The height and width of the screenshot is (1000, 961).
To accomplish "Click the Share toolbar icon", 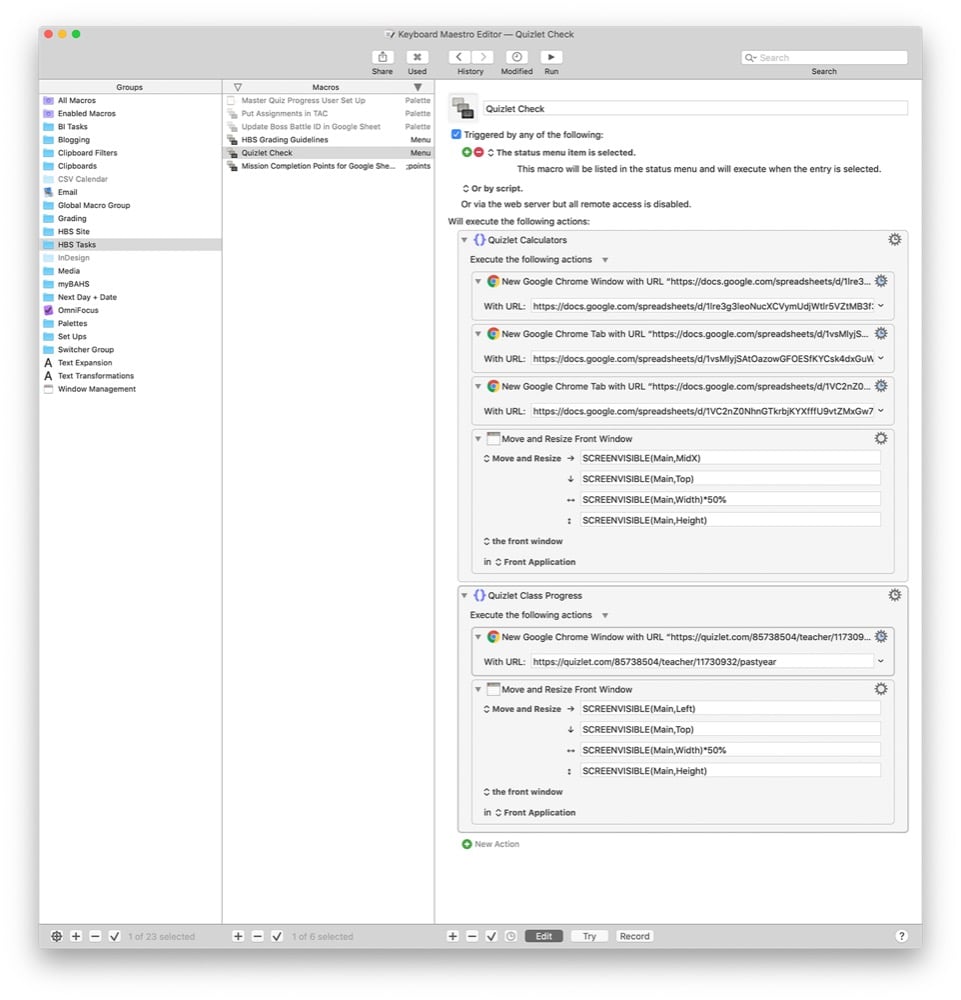I will [382, 57].
